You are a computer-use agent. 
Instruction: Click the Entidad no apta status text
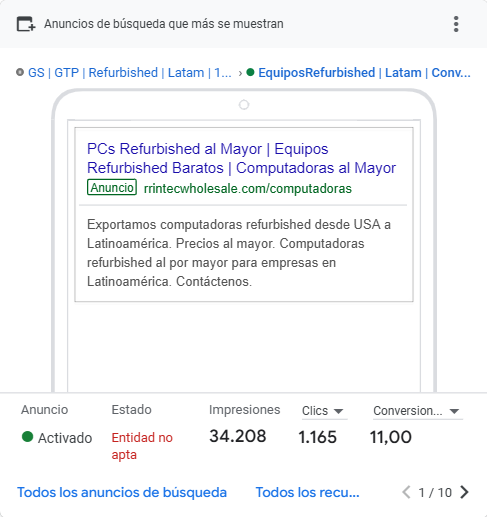(x=142, y=446)
